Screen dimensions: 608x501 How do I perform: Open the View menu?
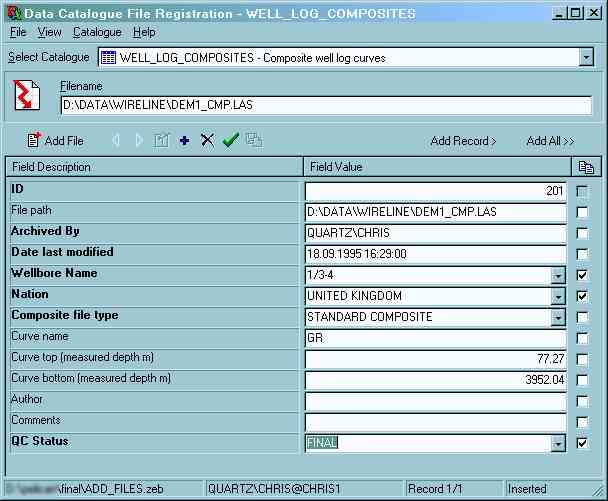[49, 32]
